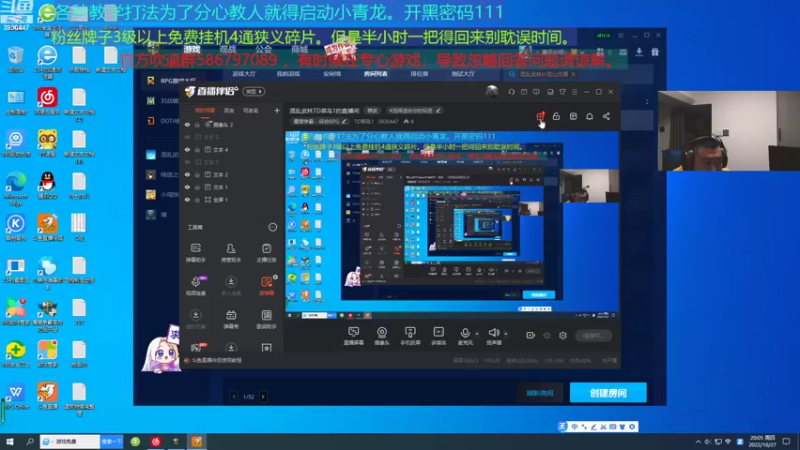Click the padlock icon beside the gift box

pyautogui.click(x=556, y=116)
